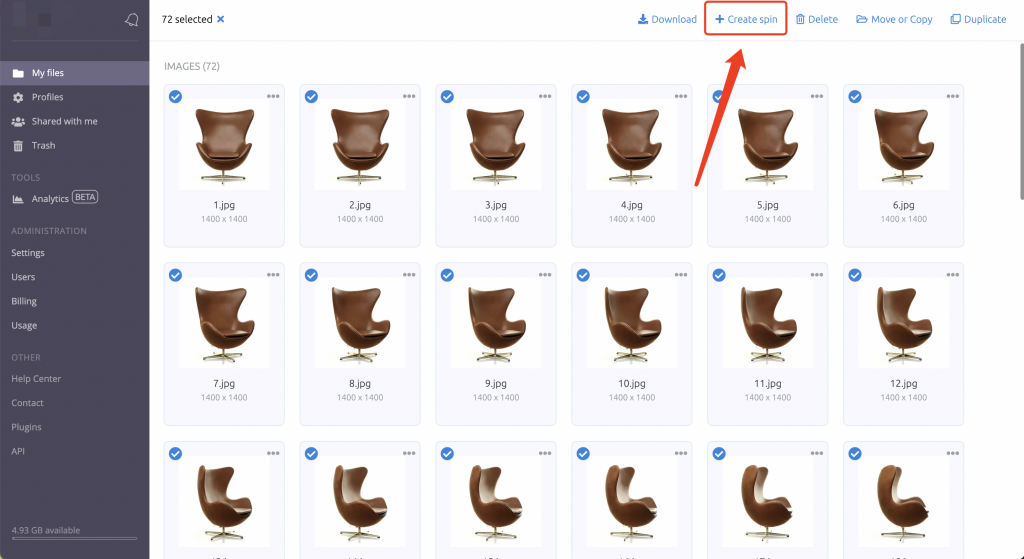
Task: Download the selected images
Action: pyautogui.click(x=667, y=19)
